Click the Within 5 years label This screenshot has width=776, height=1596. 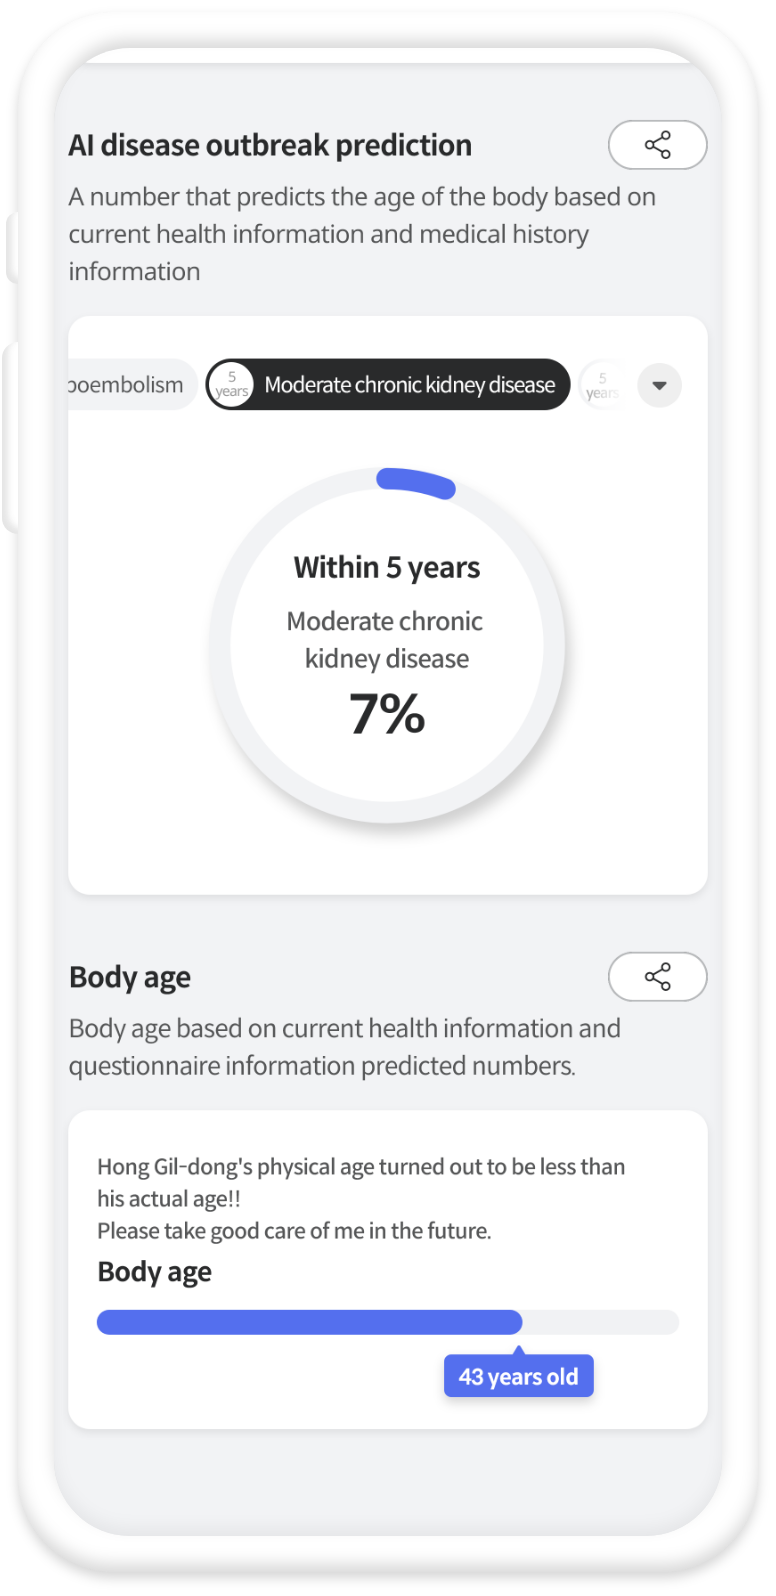[x=387, y=568]
